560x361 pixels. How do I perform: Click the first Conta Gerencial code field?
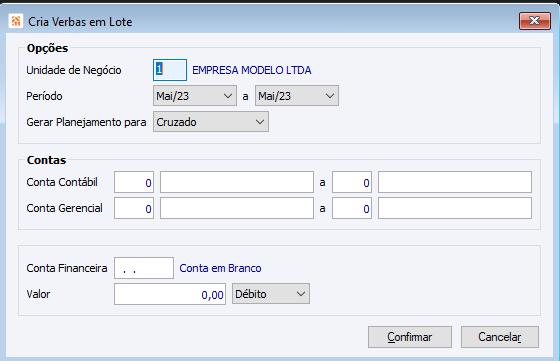pos(134,208)
